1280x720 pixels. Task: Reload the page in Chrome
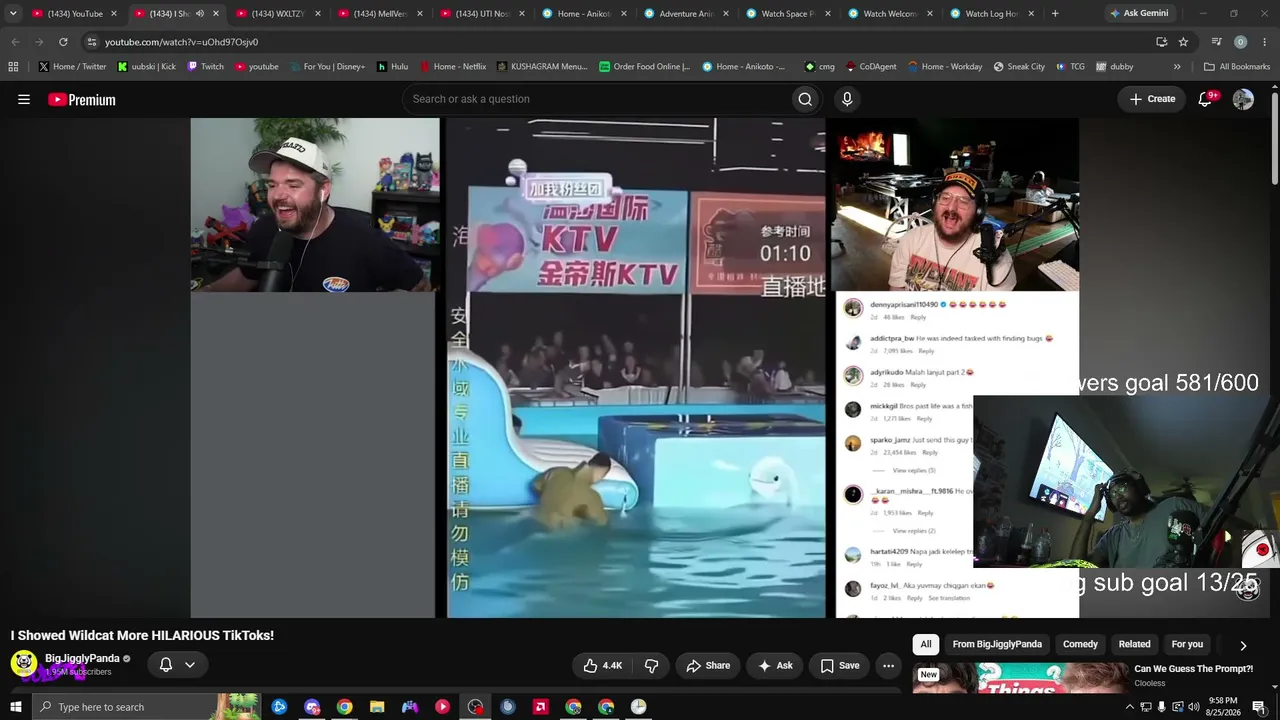[x=63, y=42]
